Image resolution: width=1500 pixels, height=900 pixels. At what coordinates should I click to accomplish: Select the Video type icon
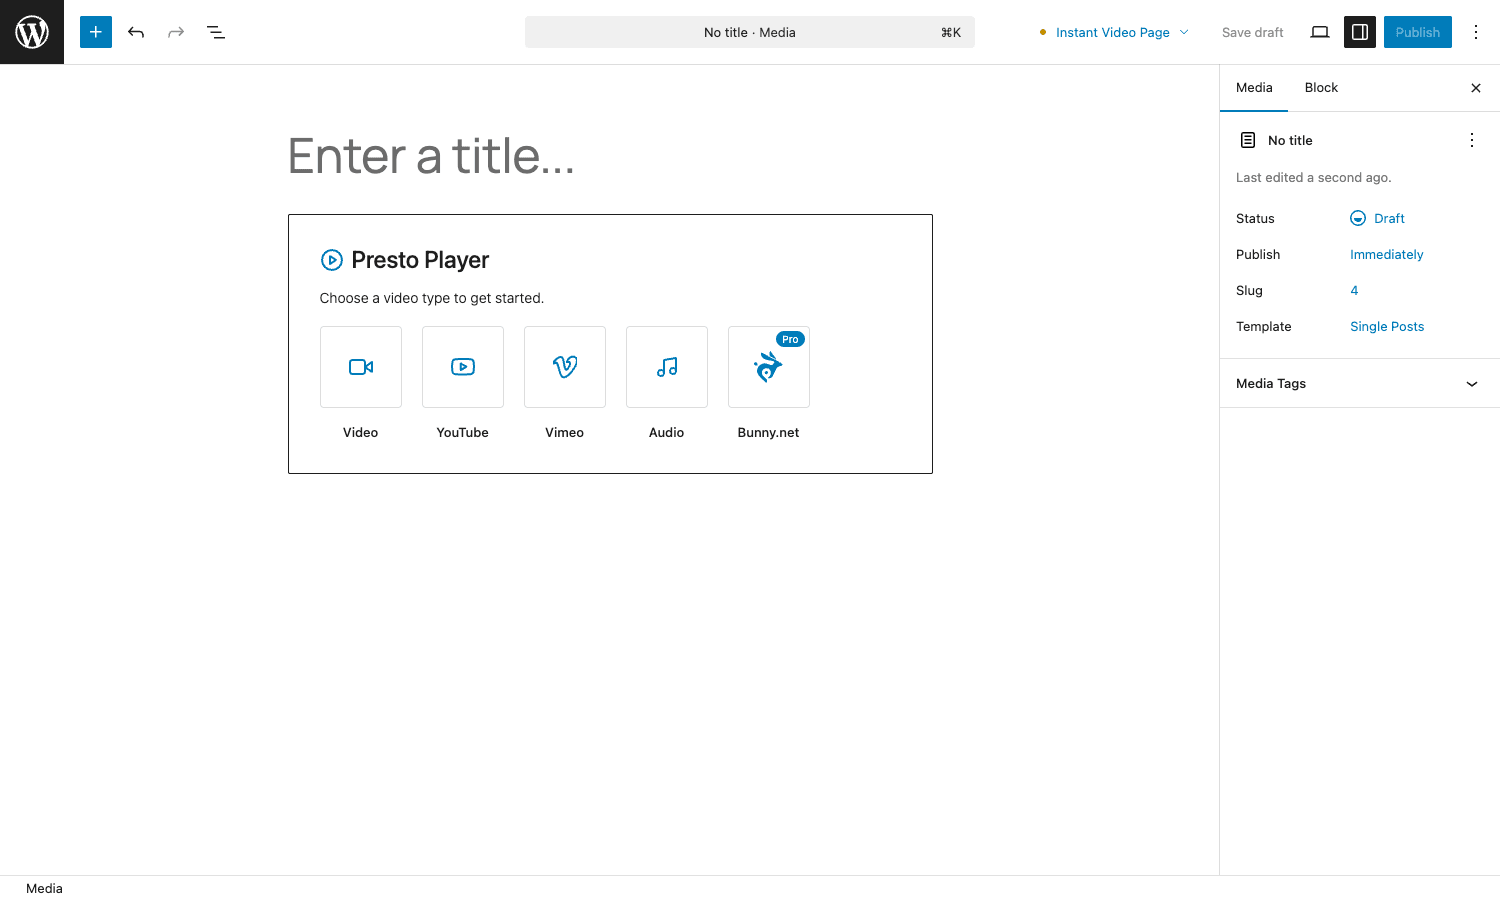(361, 367)
